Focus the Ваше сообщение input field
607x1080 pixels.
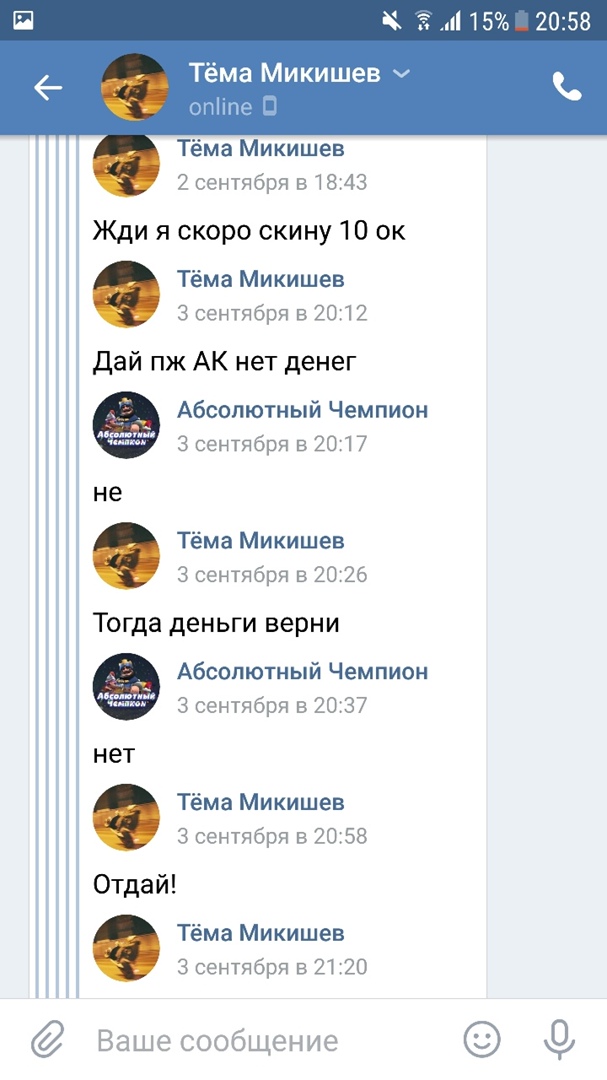pyautogui.click(x=260, y=1041)
